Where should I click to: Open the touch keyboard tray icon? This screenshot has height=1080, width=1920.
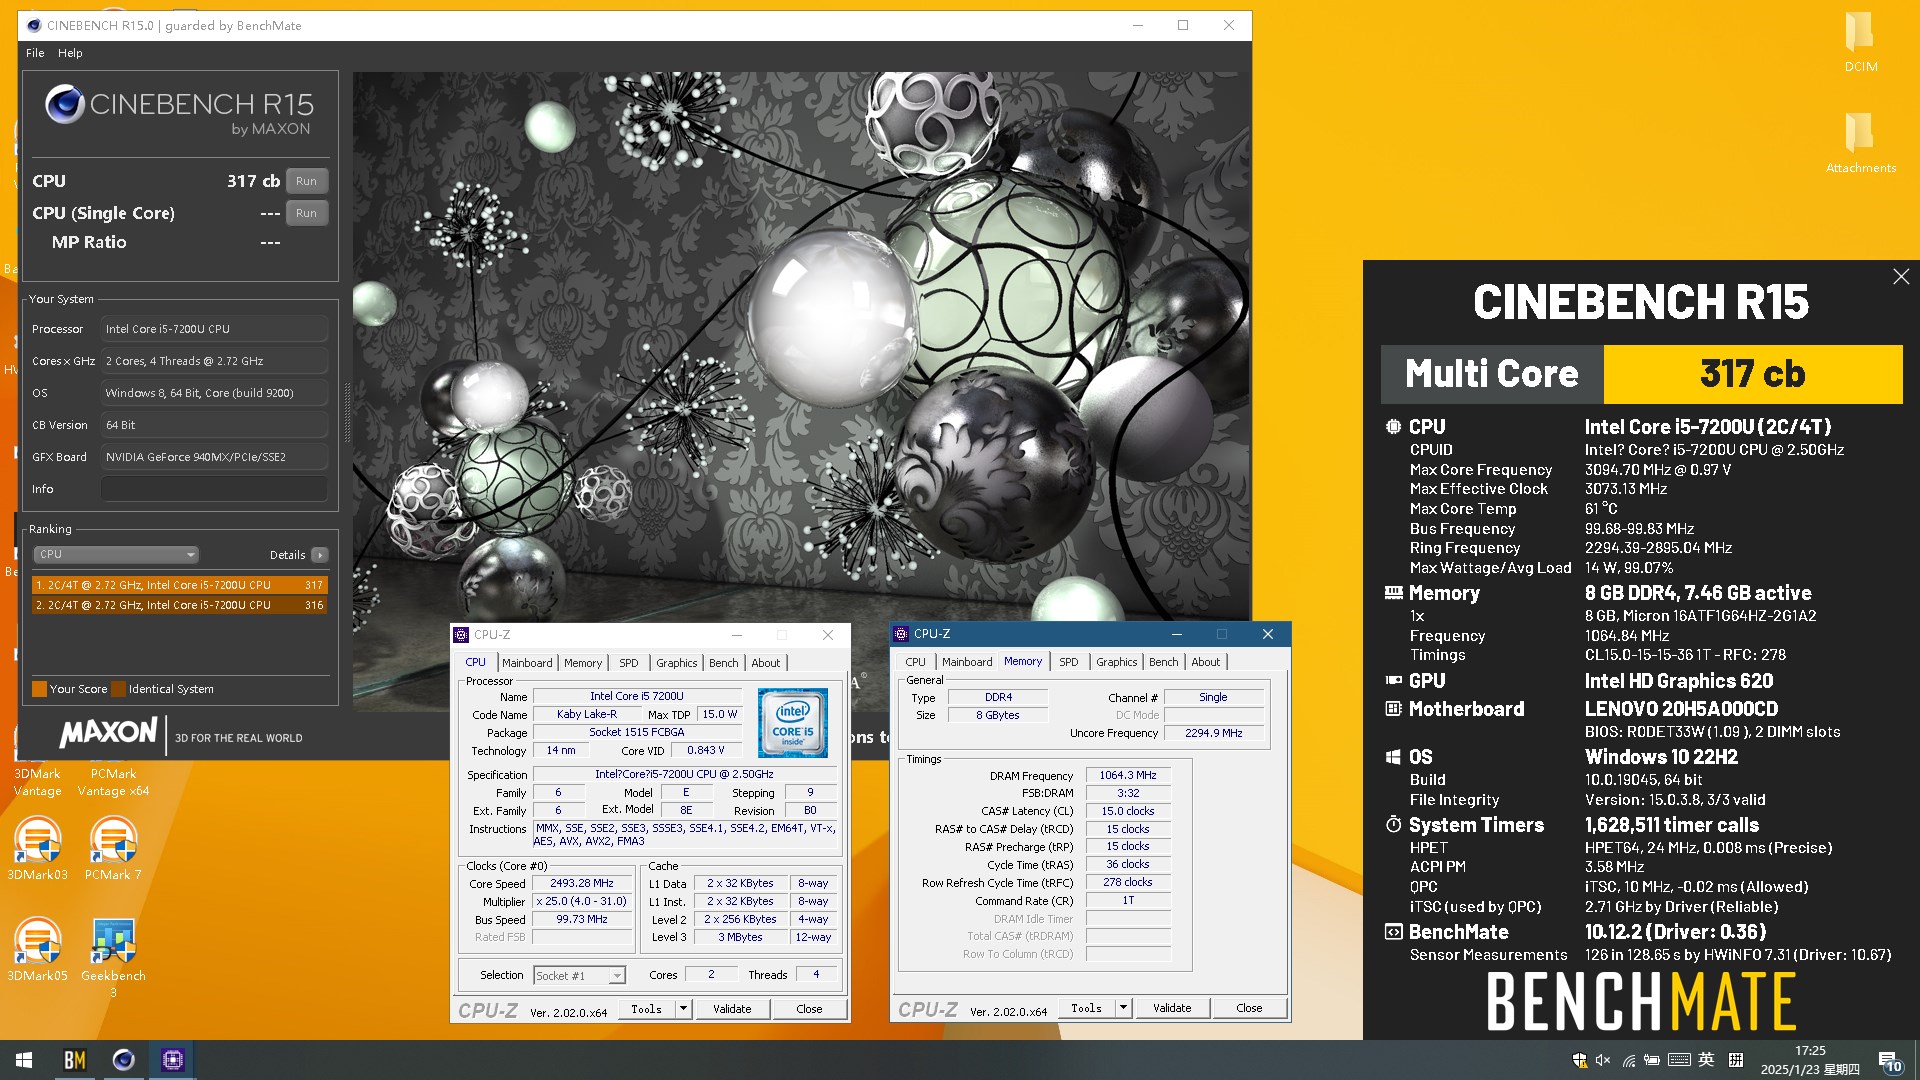point(1679,1060)
